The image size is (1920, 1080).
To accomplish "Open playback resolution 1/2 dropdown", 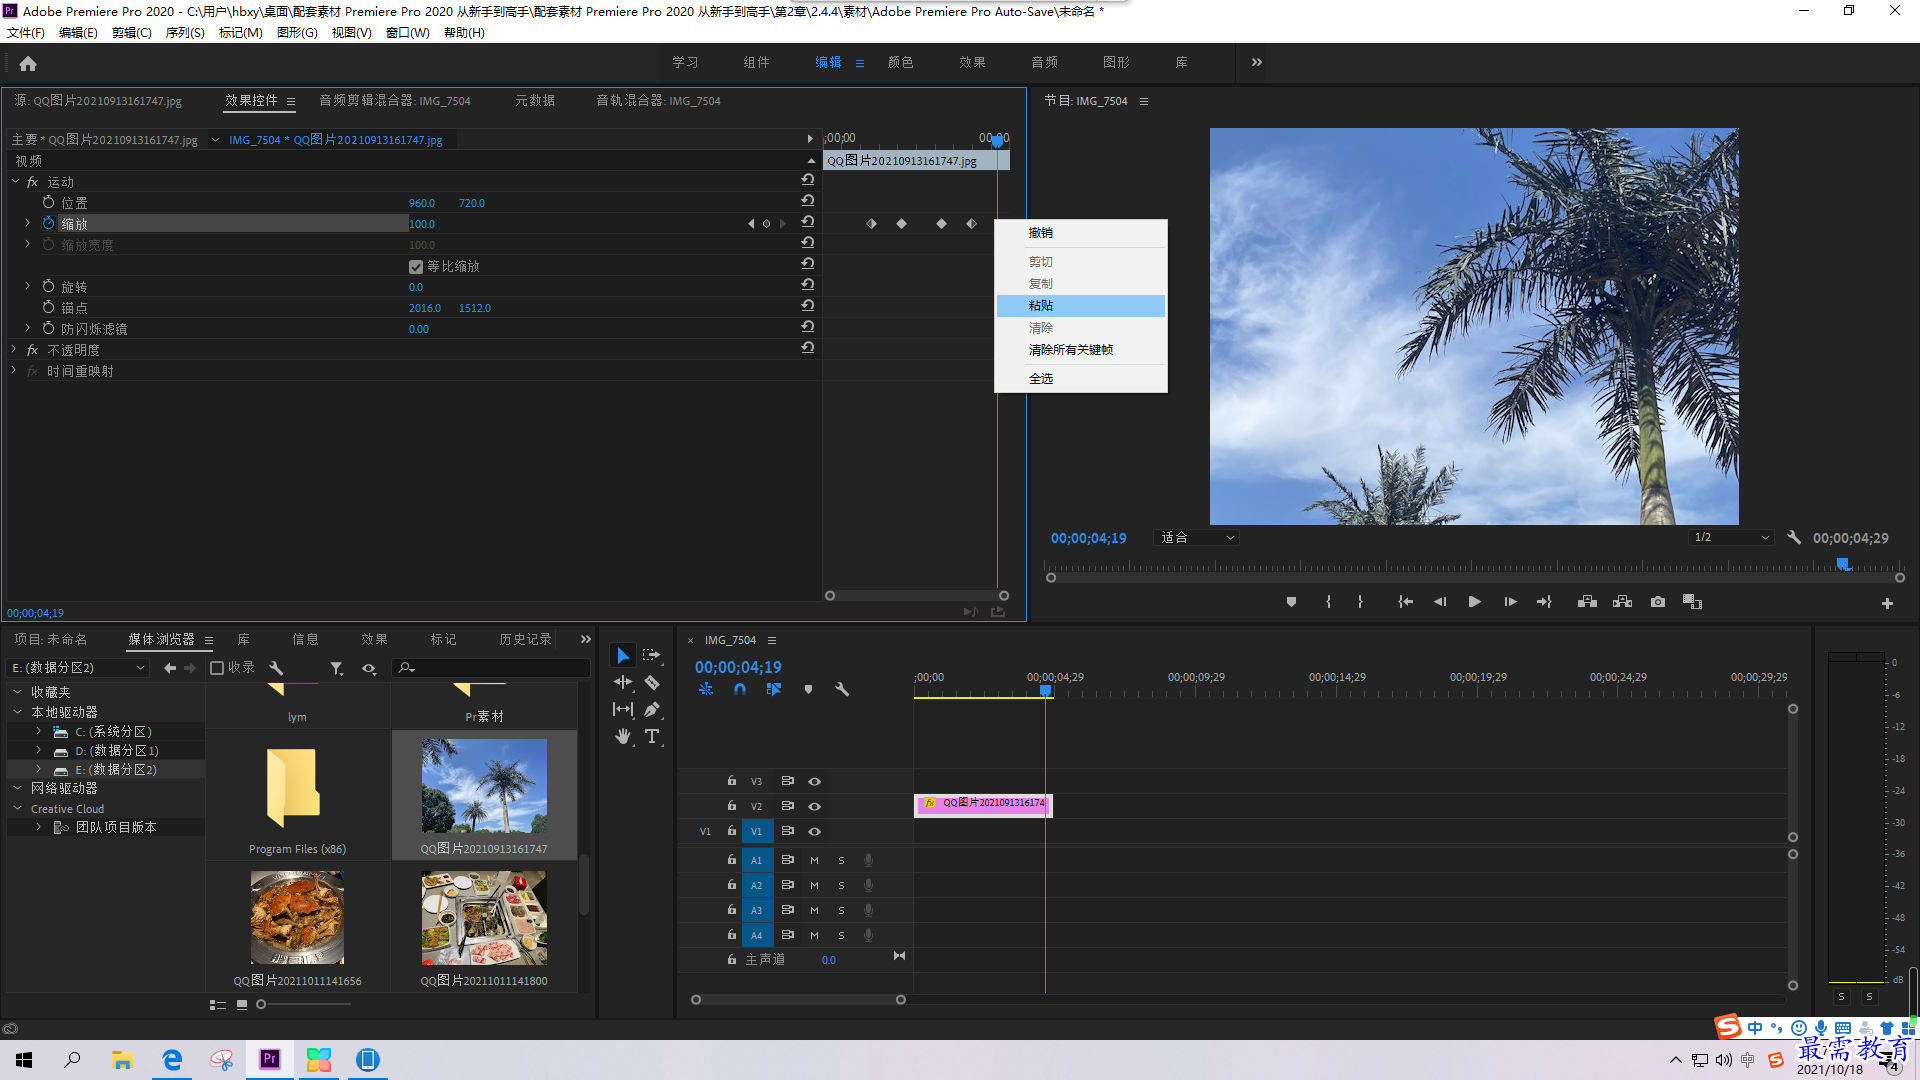I will [x=1731, y=538].
